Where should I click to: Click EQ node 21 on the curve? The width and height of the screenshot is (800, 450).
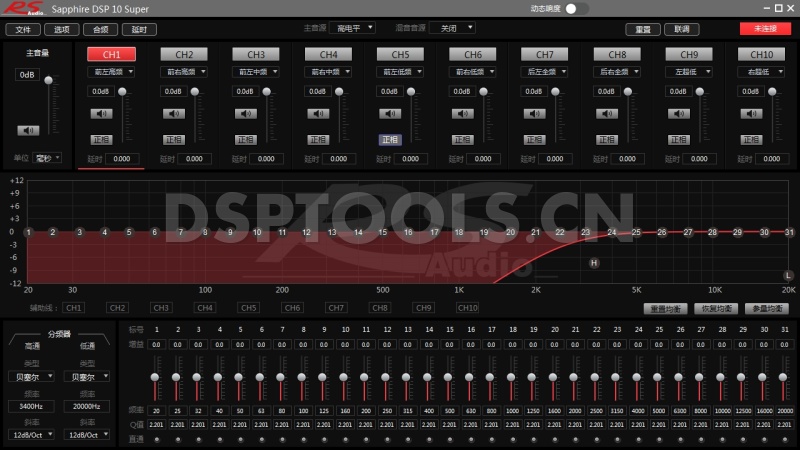pos(535,232)
